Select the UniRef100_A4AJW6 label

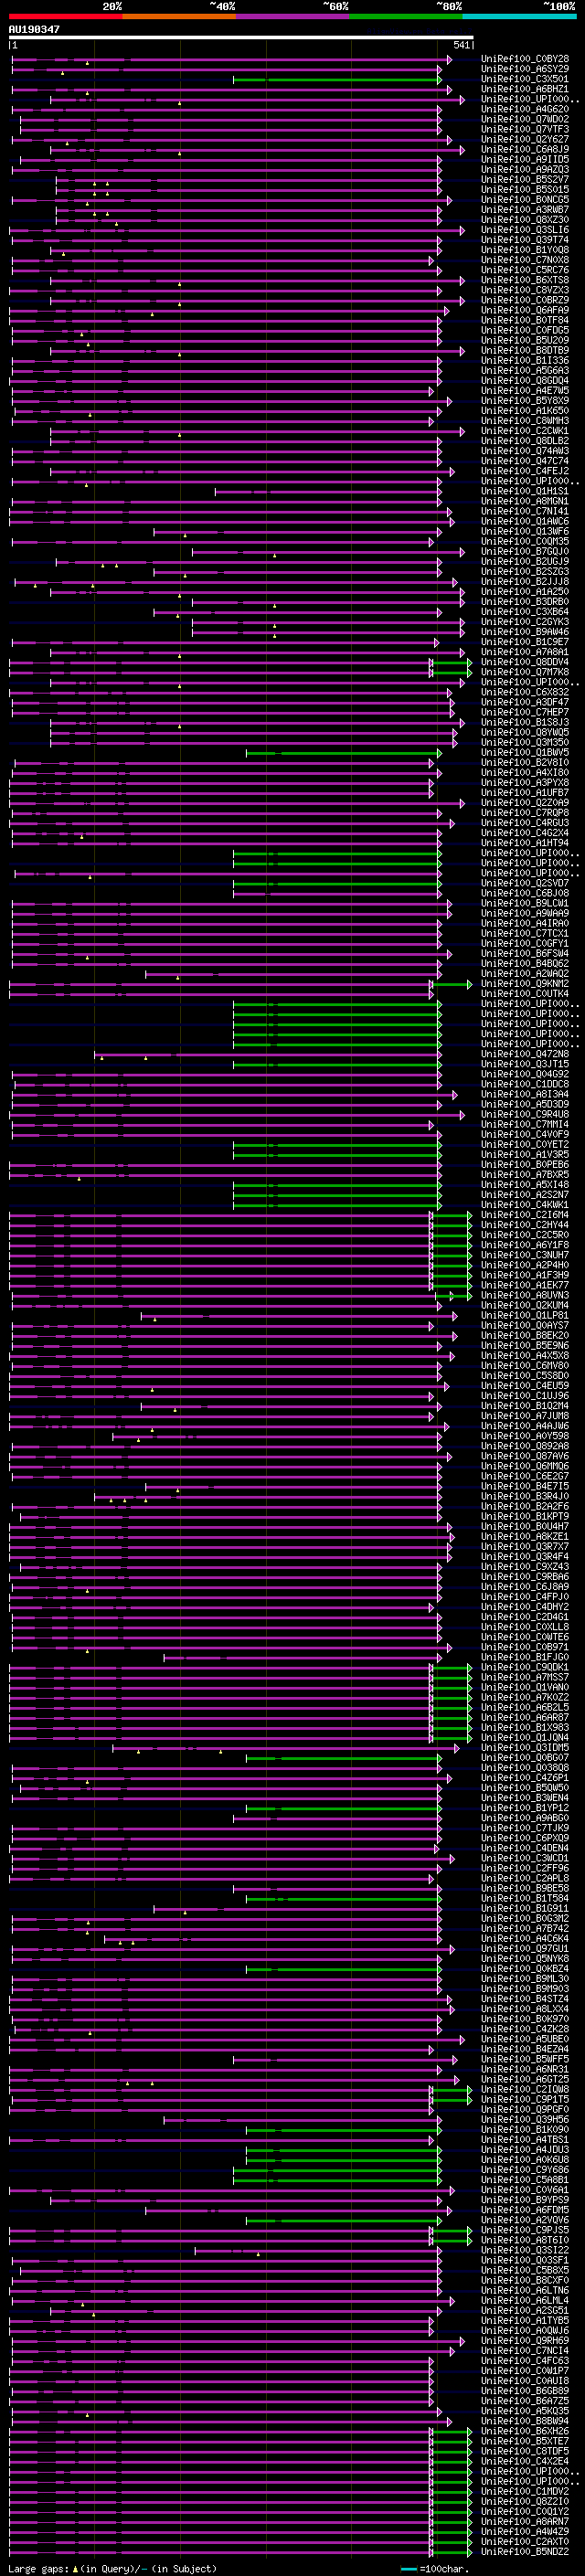[524, 1425]
